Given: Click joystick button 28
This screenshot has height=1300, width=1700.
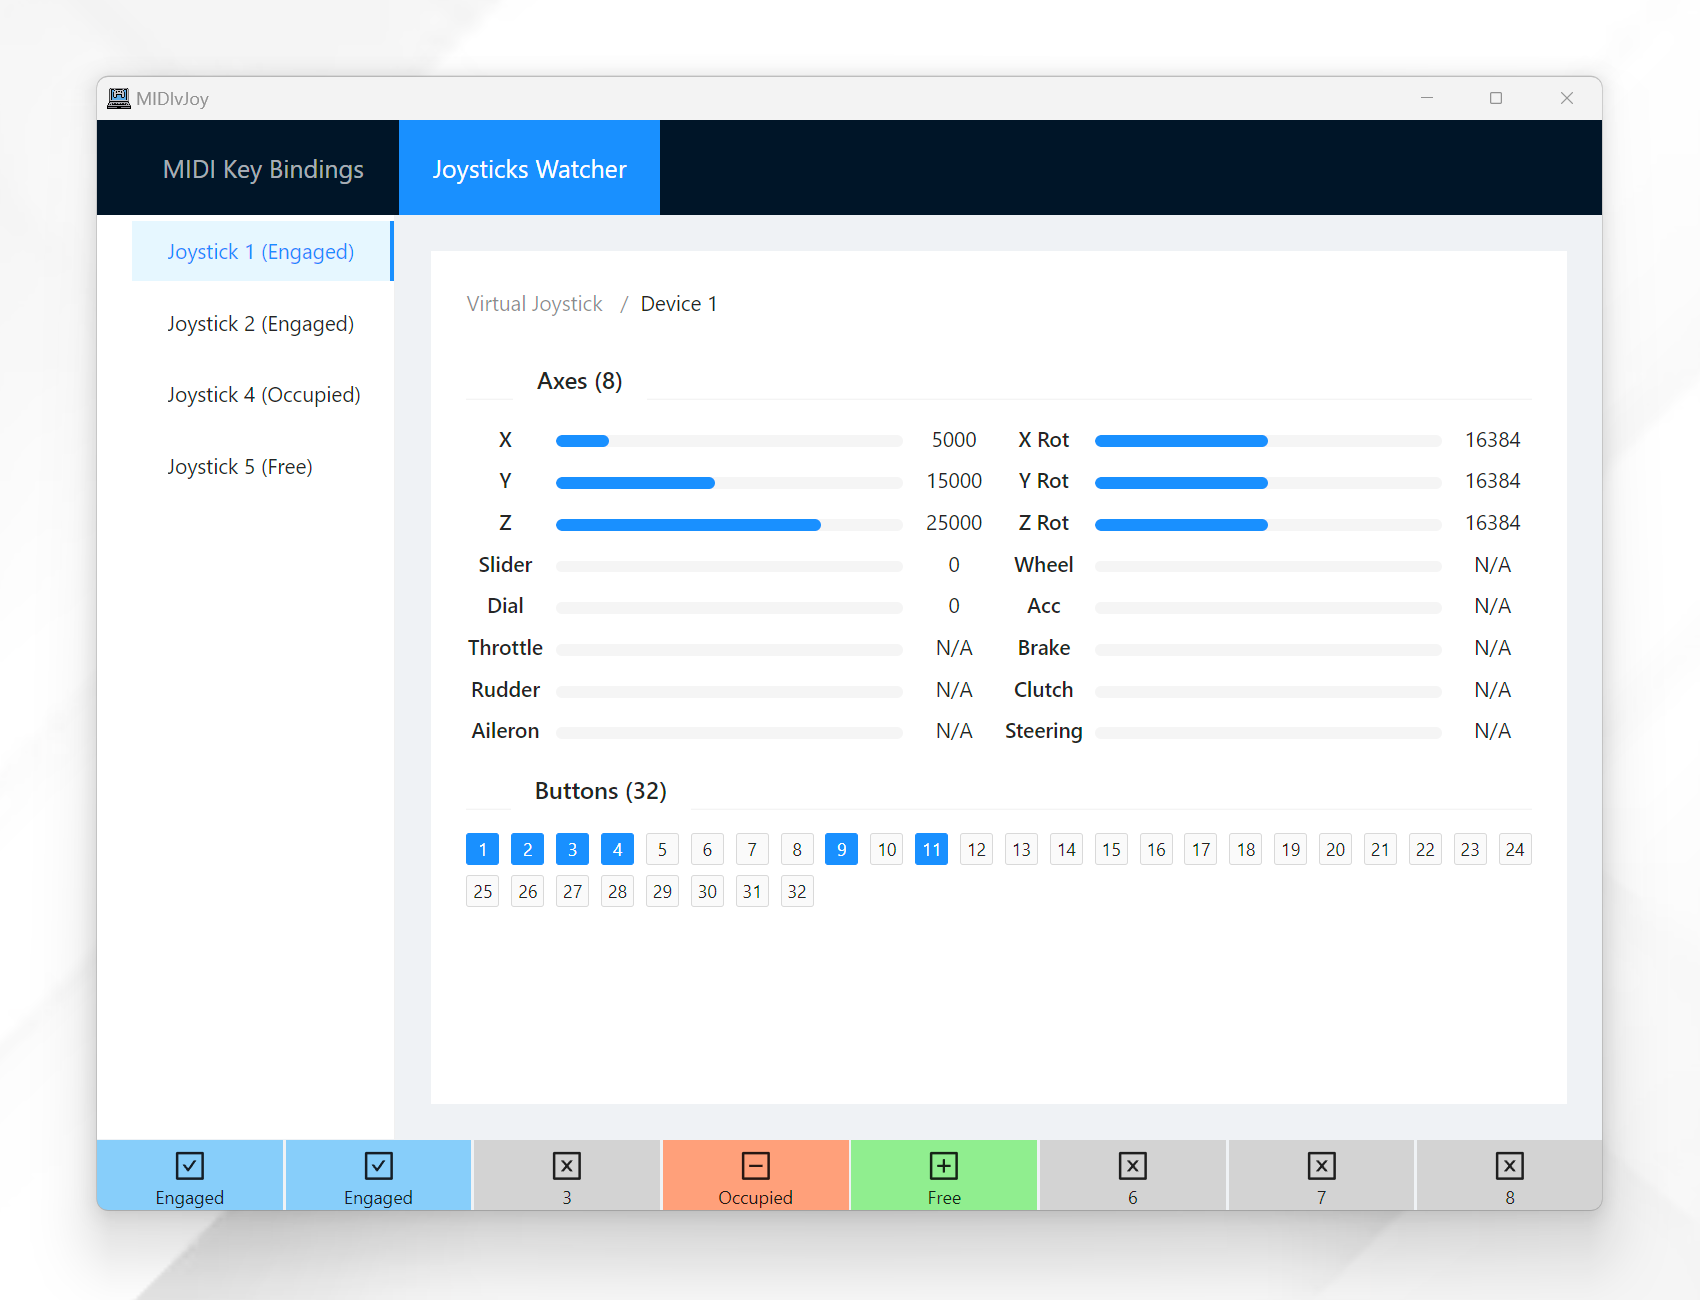Looking at the screenshot, I should 618,891.
